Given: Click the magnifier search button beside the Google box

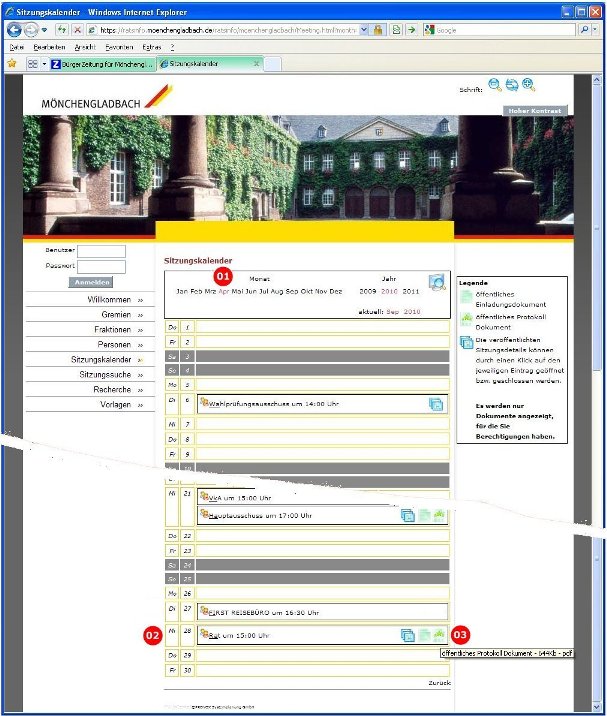Looking at the screenshot, I should (x=584, y=30).
